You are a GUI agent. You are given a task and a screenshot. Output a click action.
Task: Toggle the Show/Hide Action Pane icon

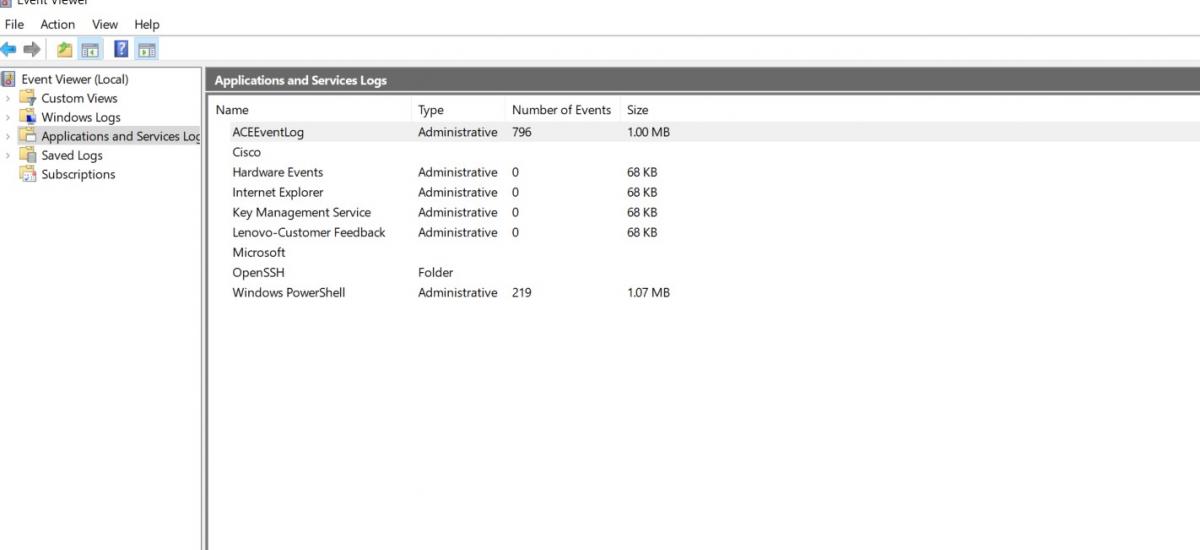tap(147, 49)
